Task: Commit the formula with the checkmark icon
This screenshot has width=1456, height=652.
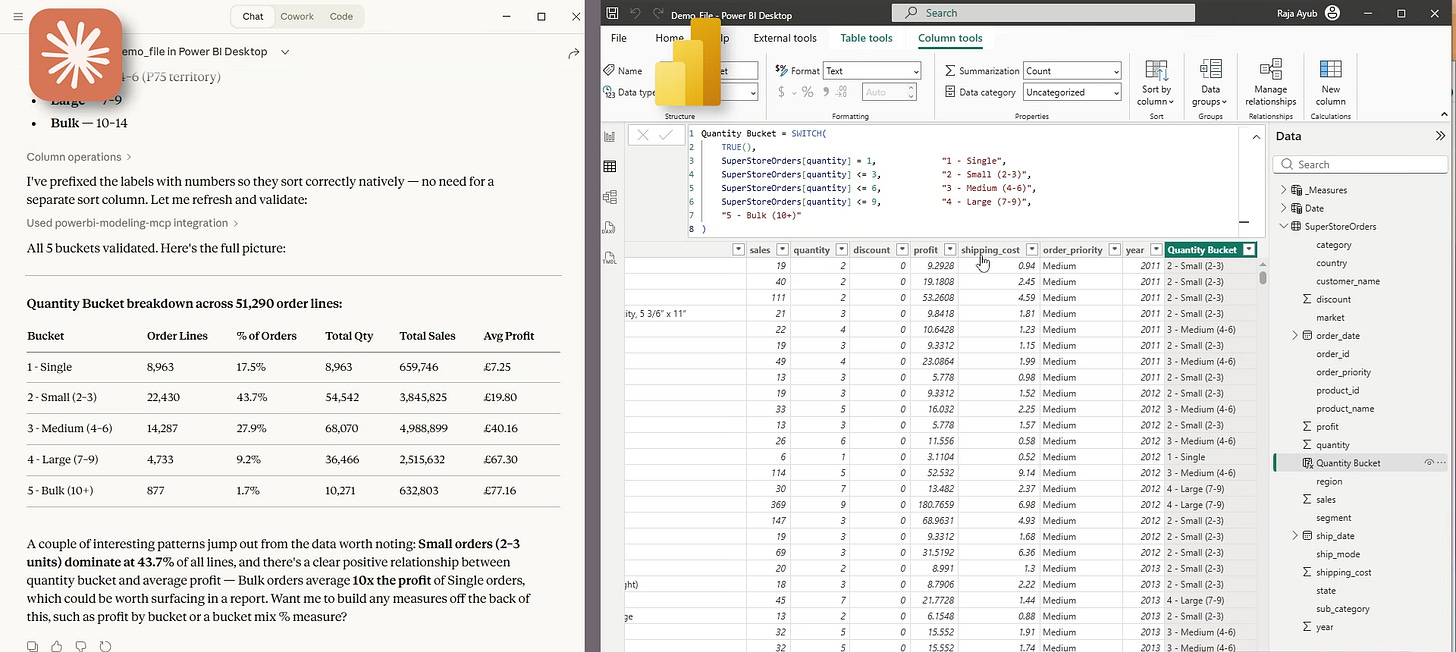Action: coord(666,135)
